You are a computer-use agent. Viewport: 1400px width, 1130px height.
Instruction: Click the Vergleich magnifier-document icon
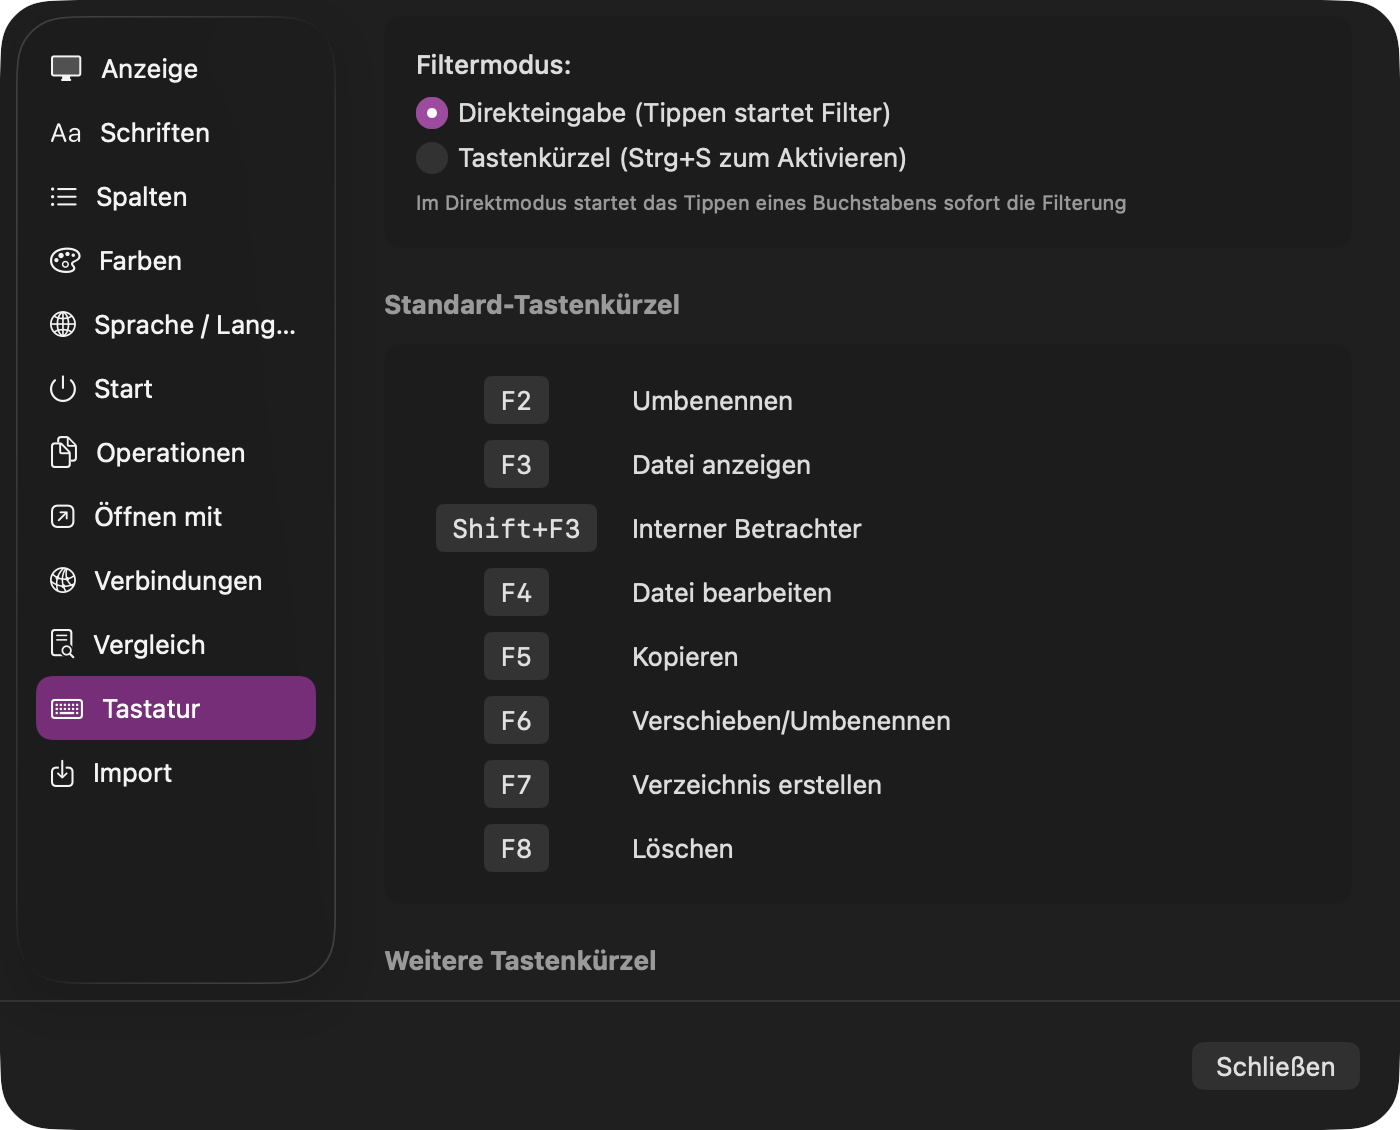[x=63, y=644]
